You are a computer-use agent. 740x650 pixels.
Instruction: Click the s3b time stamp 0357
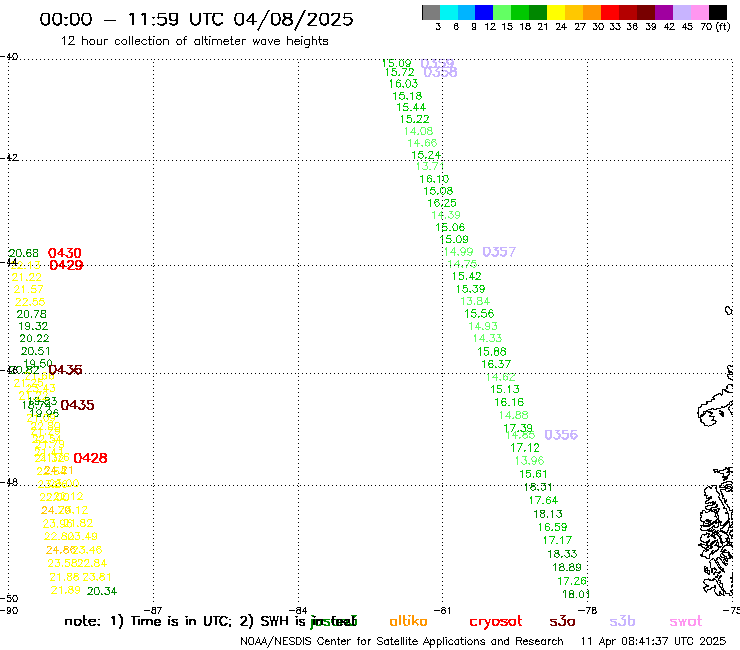coord(499,252)
